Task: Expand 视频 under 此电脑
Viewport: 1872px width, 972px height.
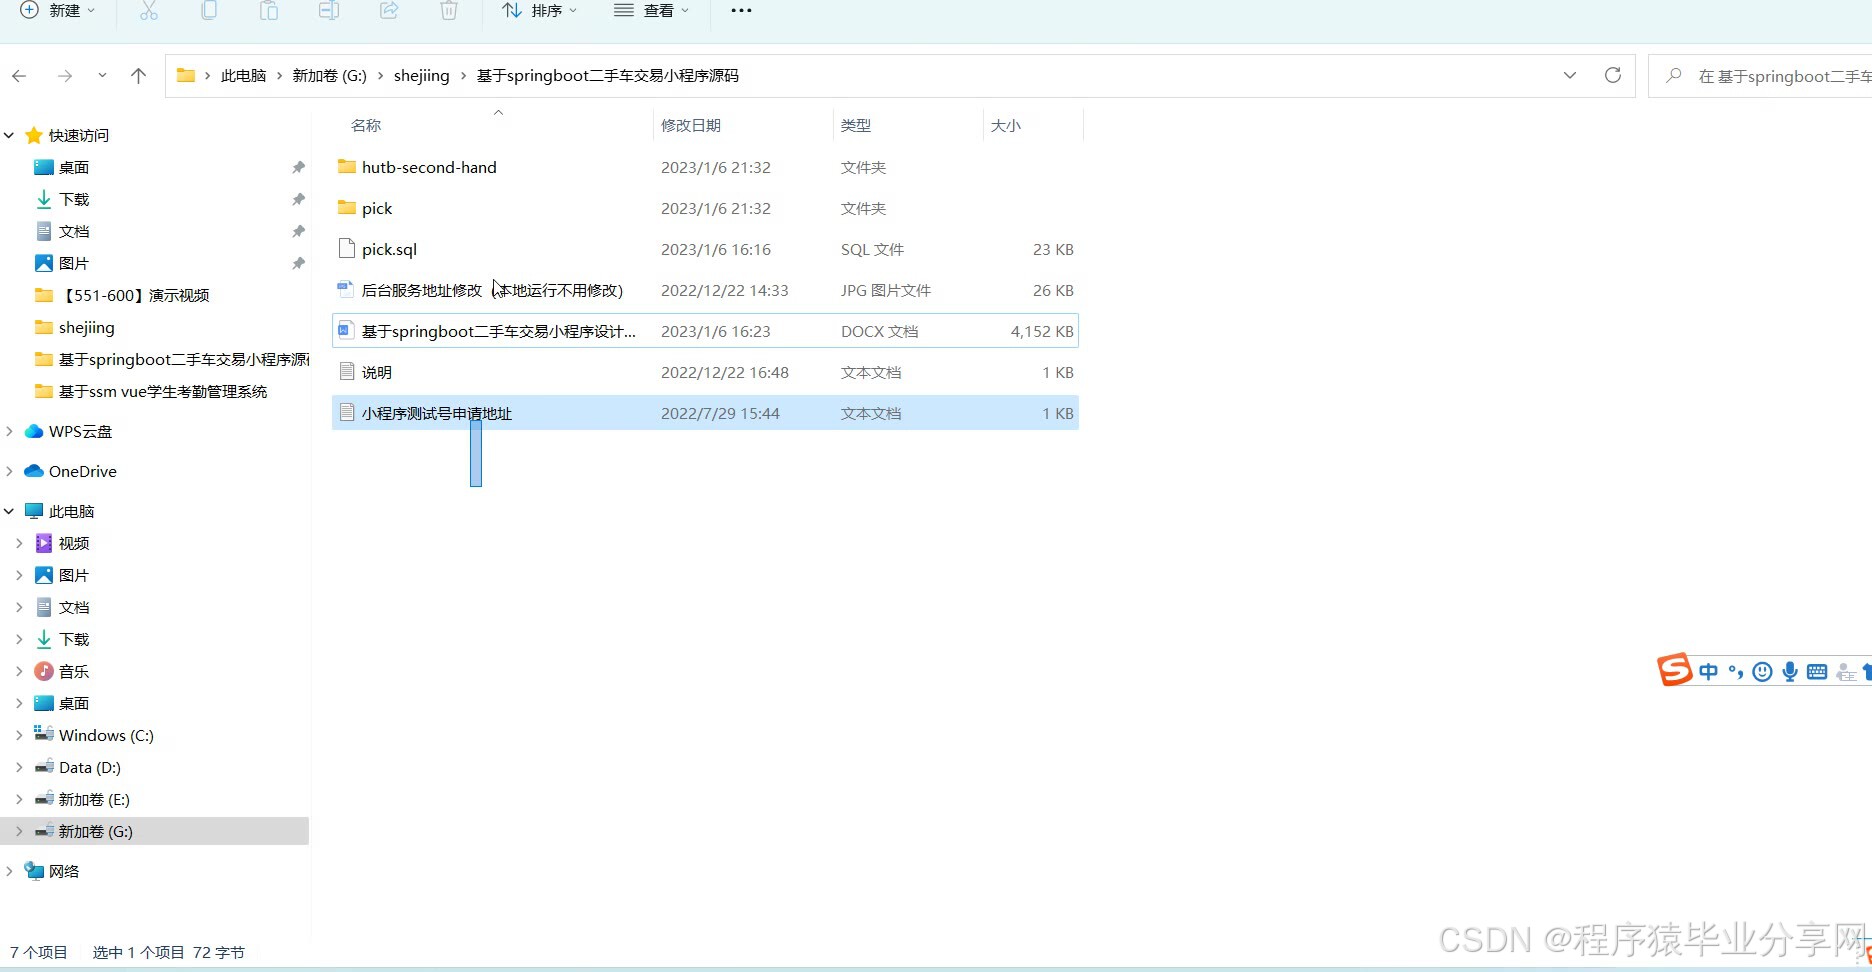Action: tap(19, 543)
